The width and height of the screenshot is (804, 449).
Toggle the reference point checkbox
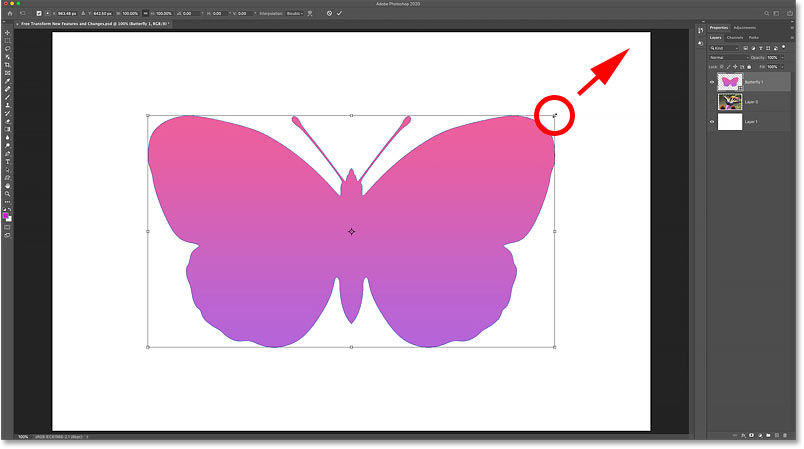pyautogui.click(x=39, y=13)
